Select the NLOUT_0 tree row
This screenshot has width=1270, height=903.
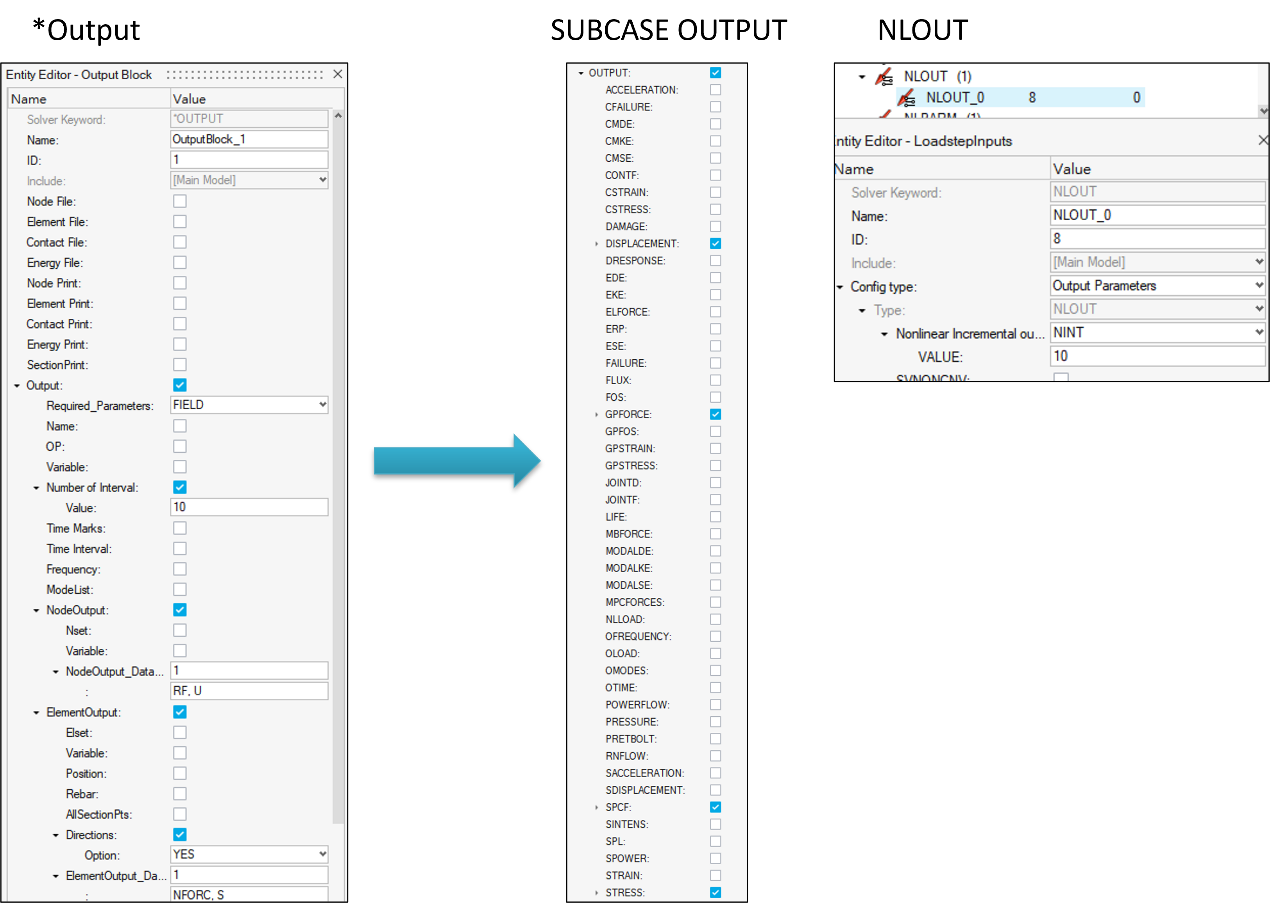coord(1000,98)
